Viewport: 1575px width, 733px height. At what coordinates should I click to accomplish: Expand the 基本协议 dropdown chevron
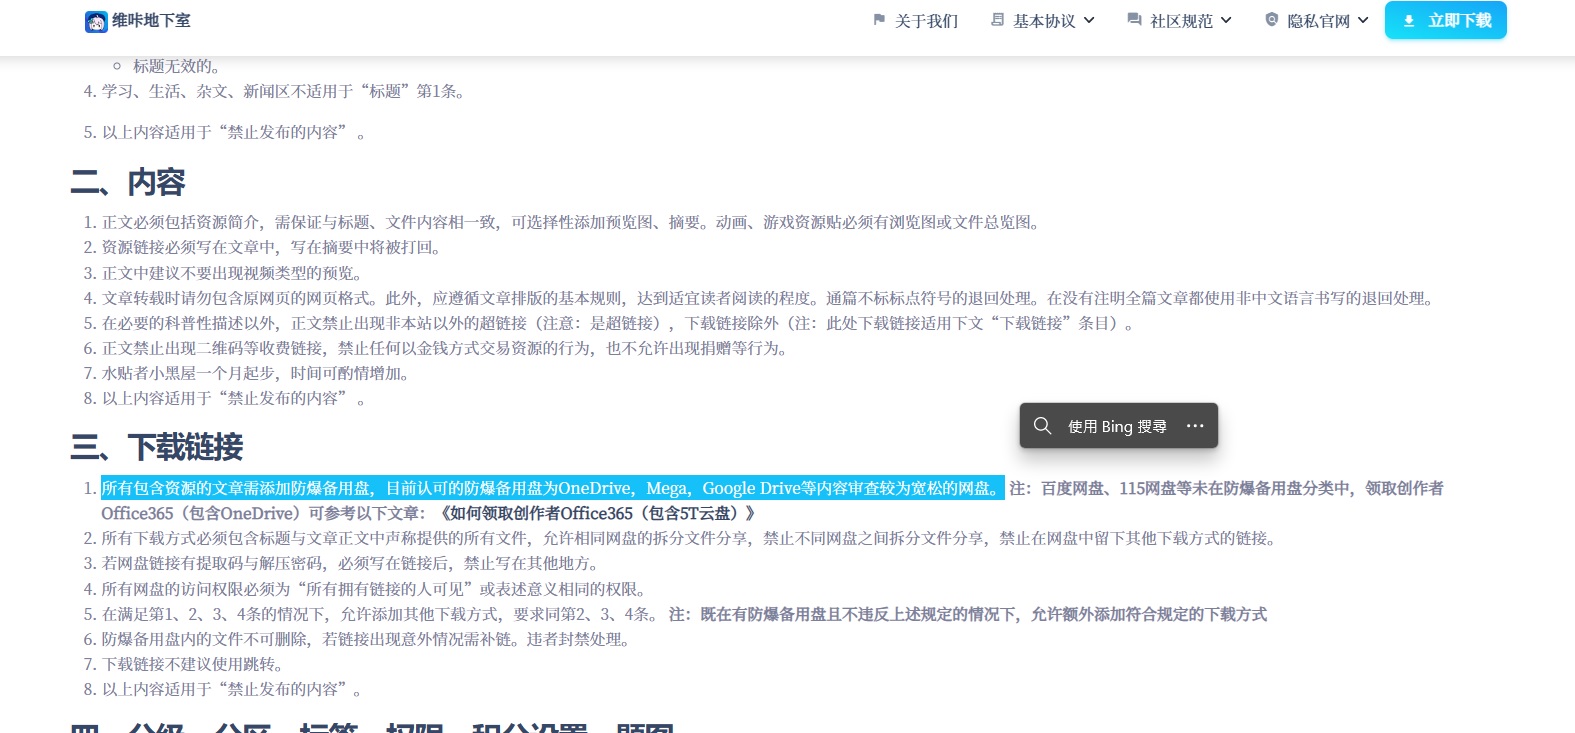[x=1089, y=21]
